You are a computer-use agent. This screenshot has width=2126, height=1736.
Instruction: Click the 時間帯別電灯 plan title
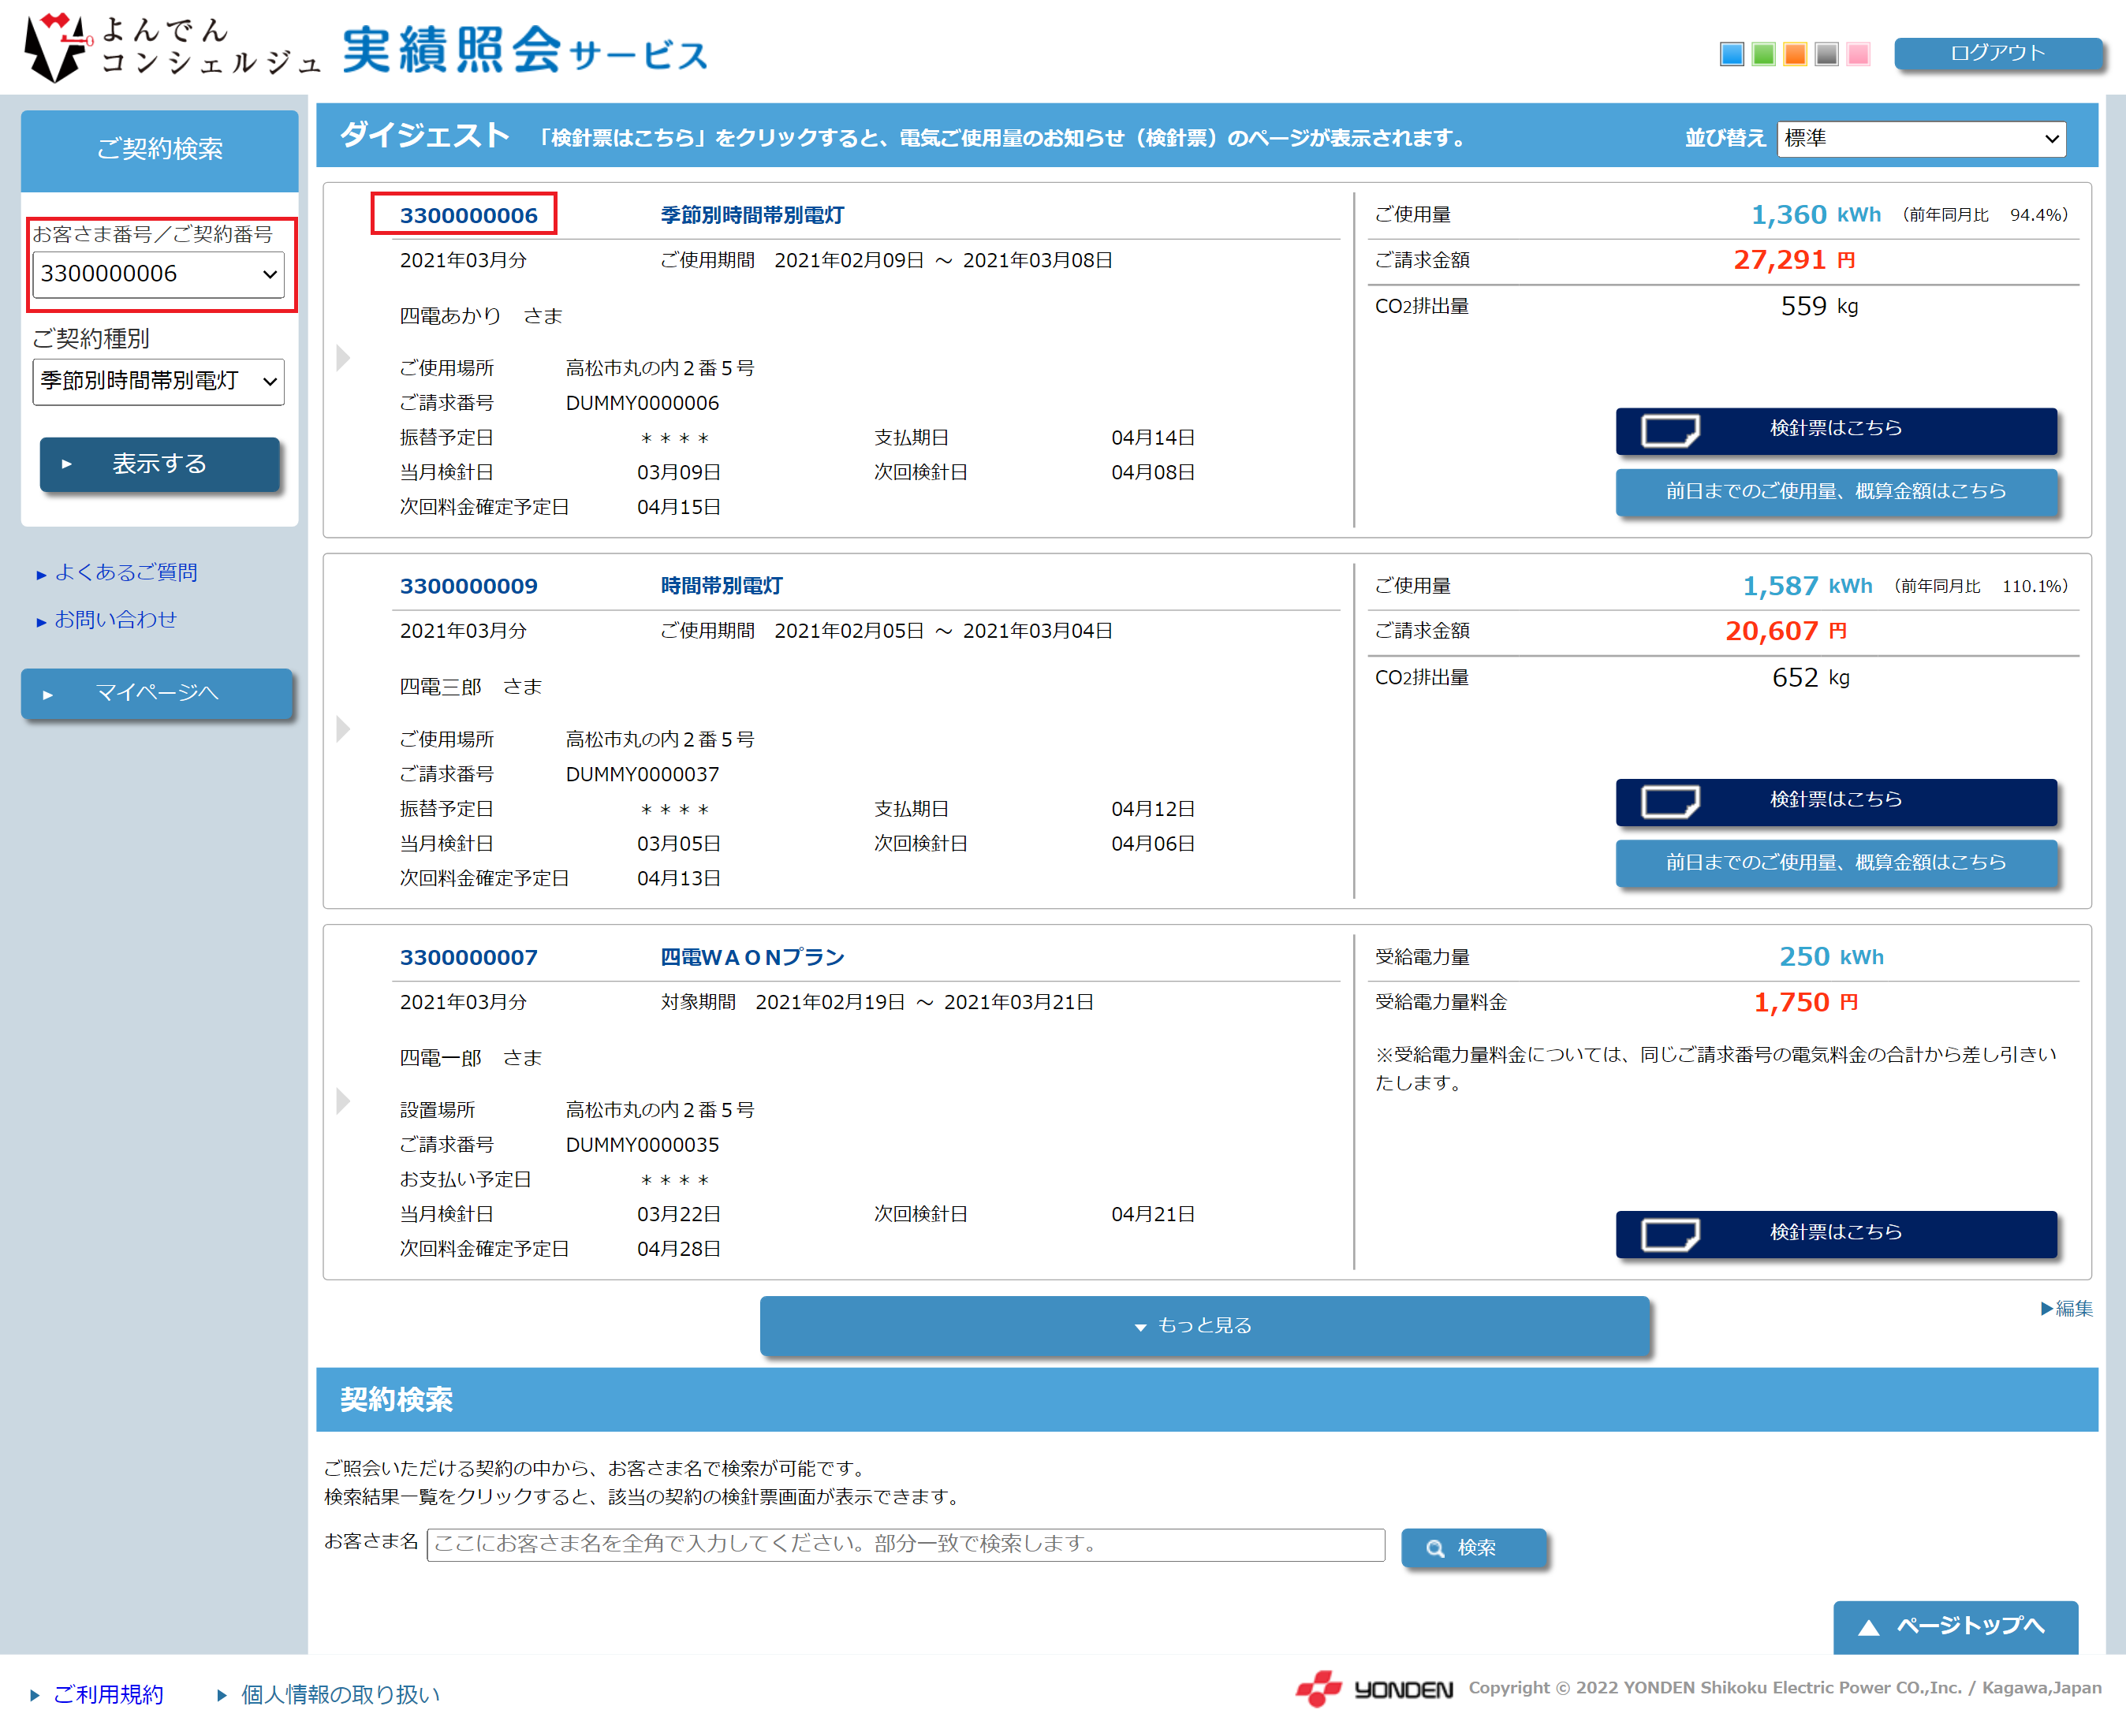coord(721,586)
